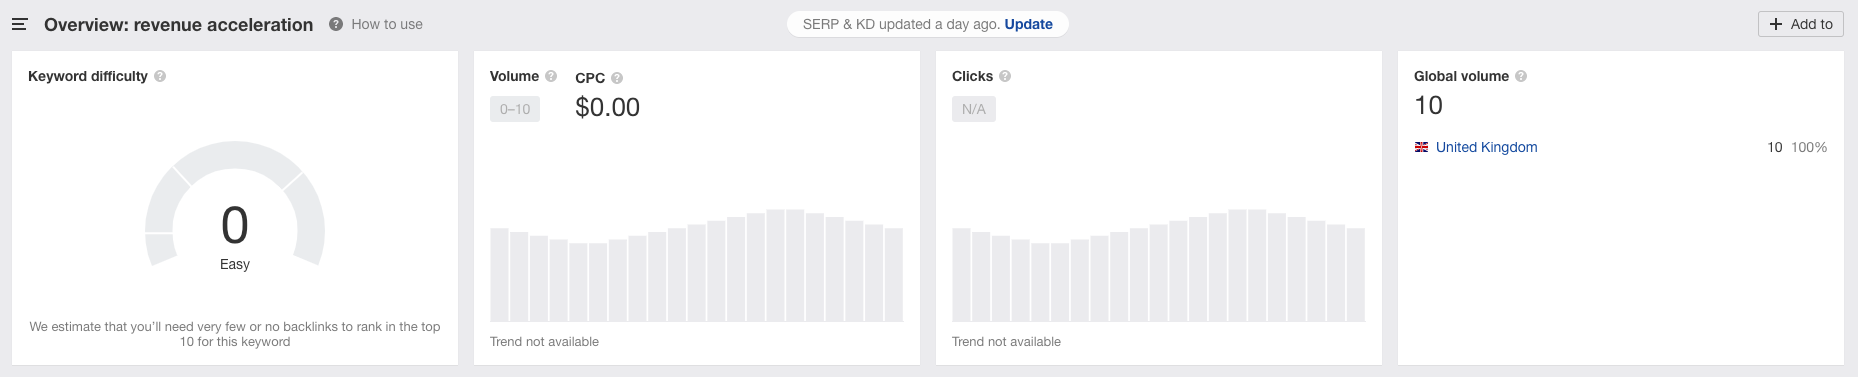
Task: Click the $0.00 CPC value
Action: pos(607,107)
